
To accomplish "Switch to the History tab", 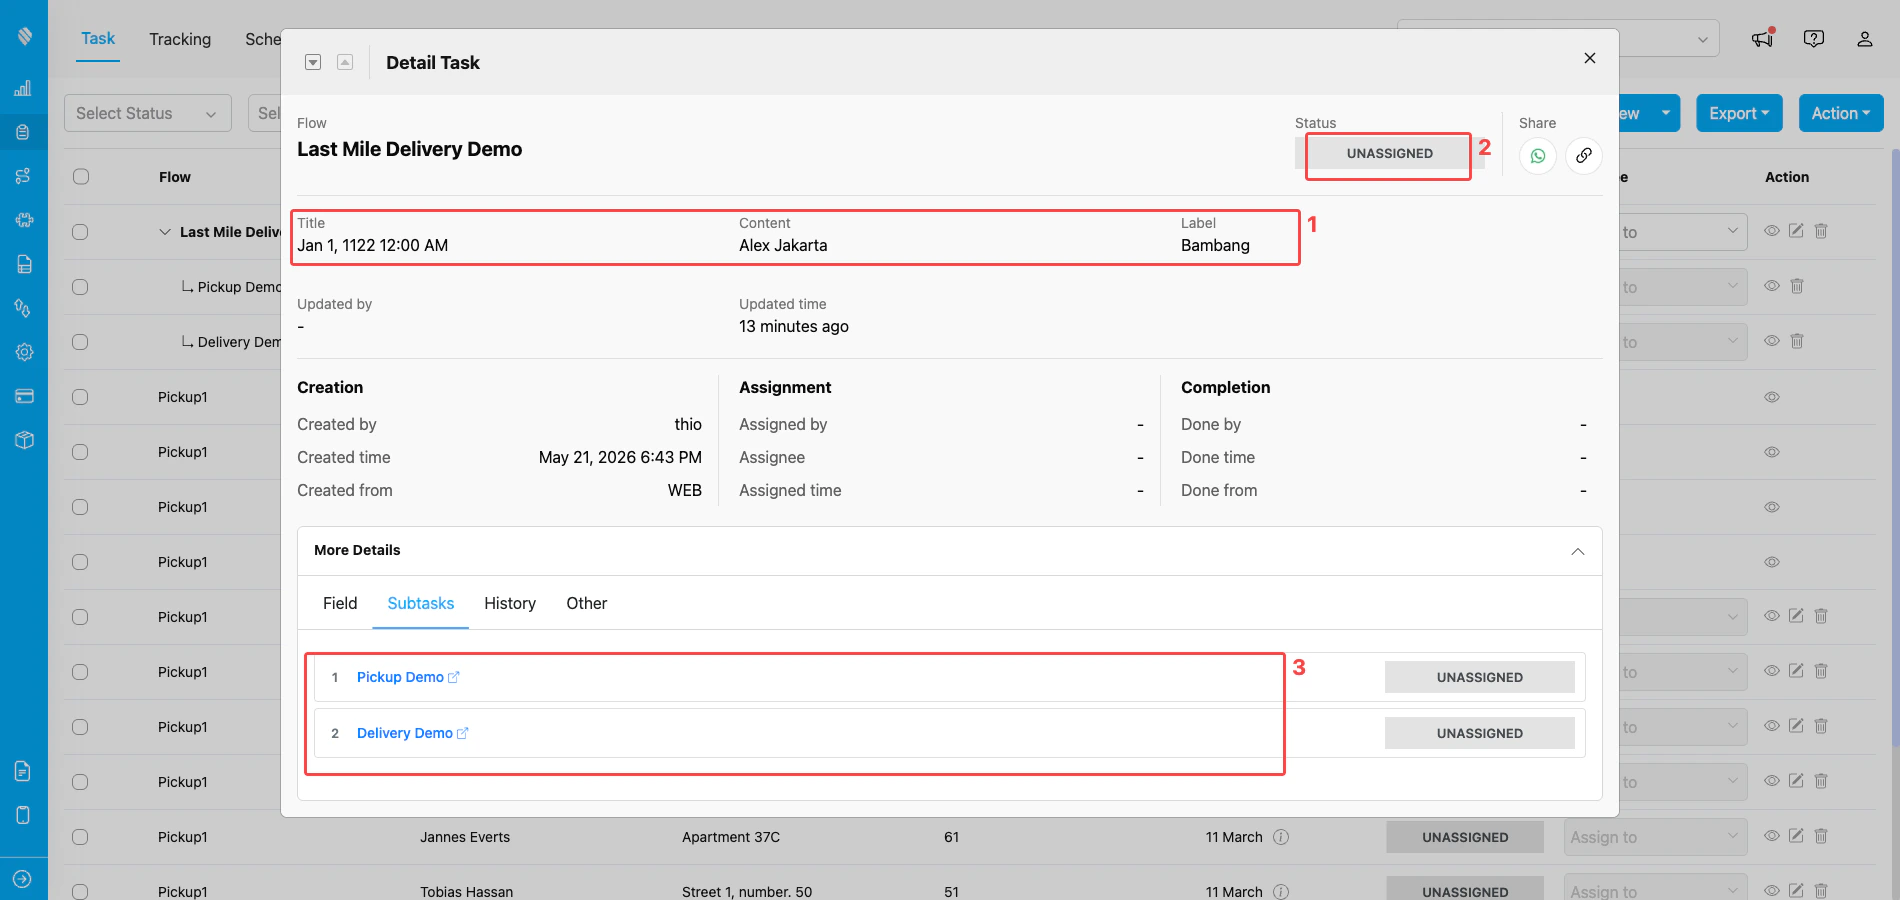I will [510, 603].
